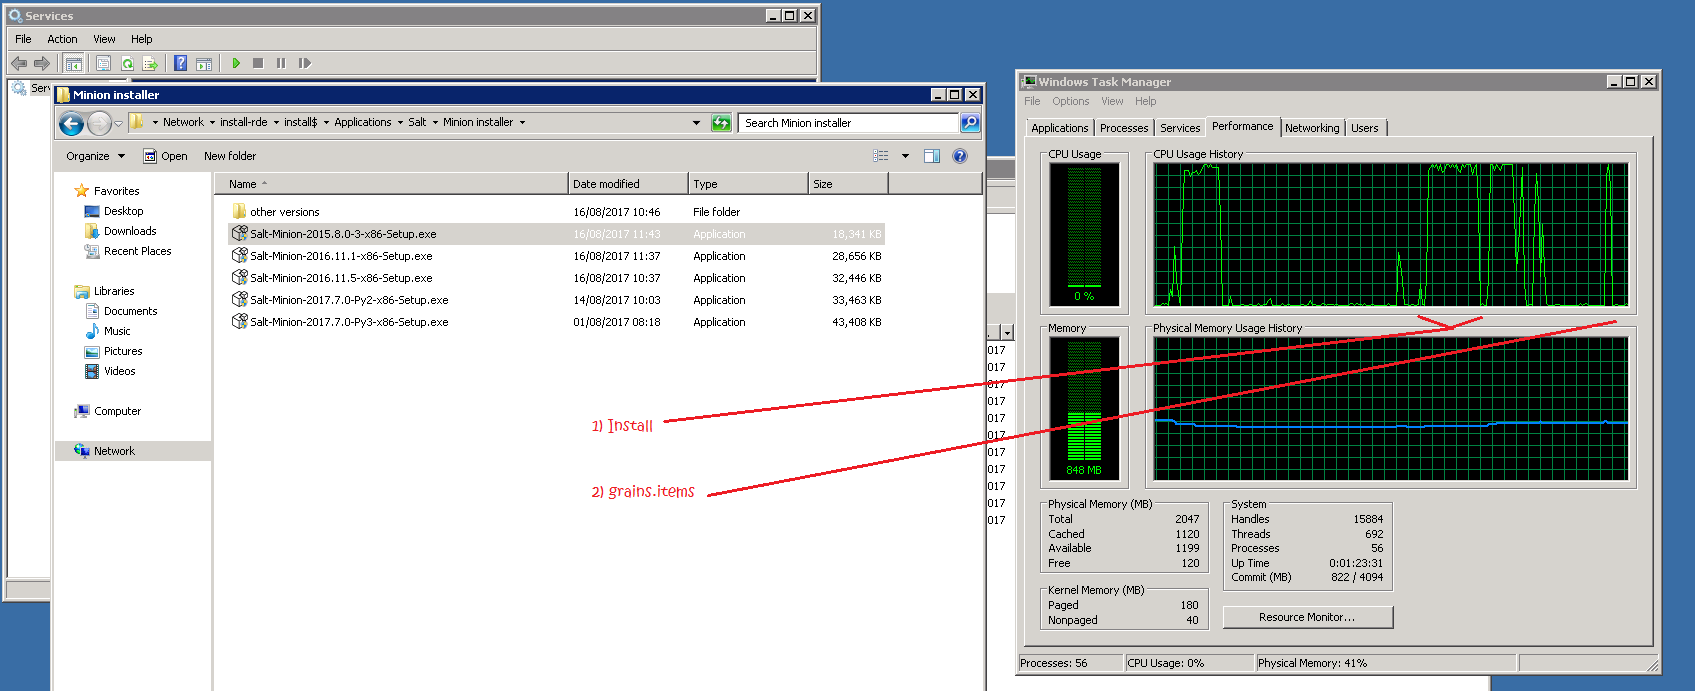Viewport: 1695px width, 691px height.
Task: Expand the dropdown arrow after Applications breadcrumb
Action: click(400, 123)
